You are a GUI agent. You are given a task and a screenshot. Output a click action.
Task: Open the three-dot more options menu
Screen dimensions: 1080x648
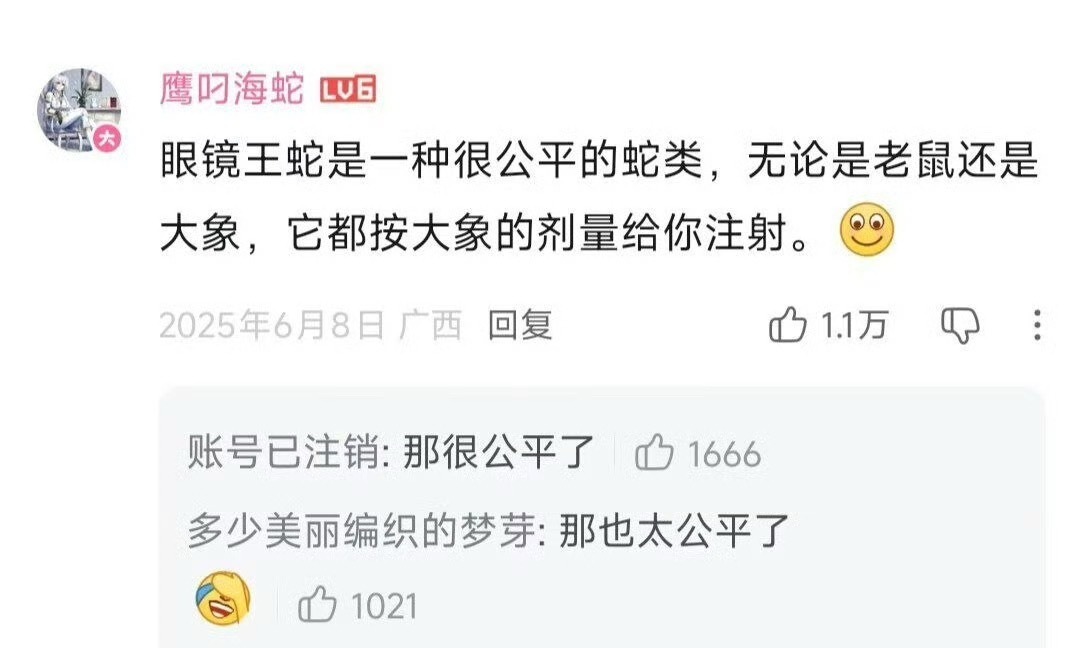click(x=1037, y=325)
